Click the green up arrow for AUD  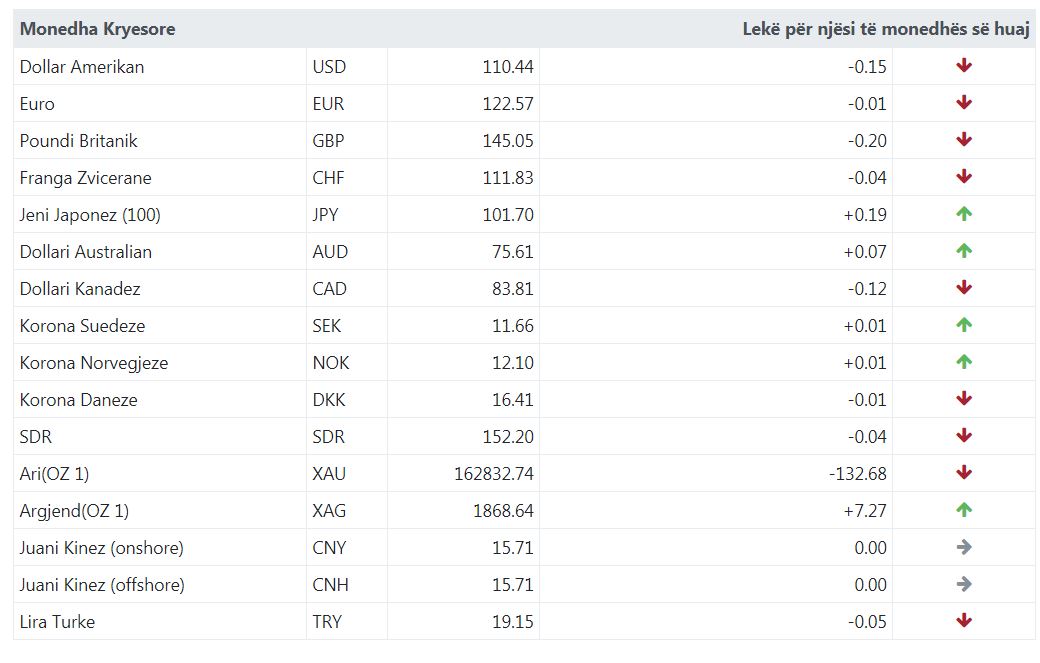pyautogui.click(x=964, y=251)
